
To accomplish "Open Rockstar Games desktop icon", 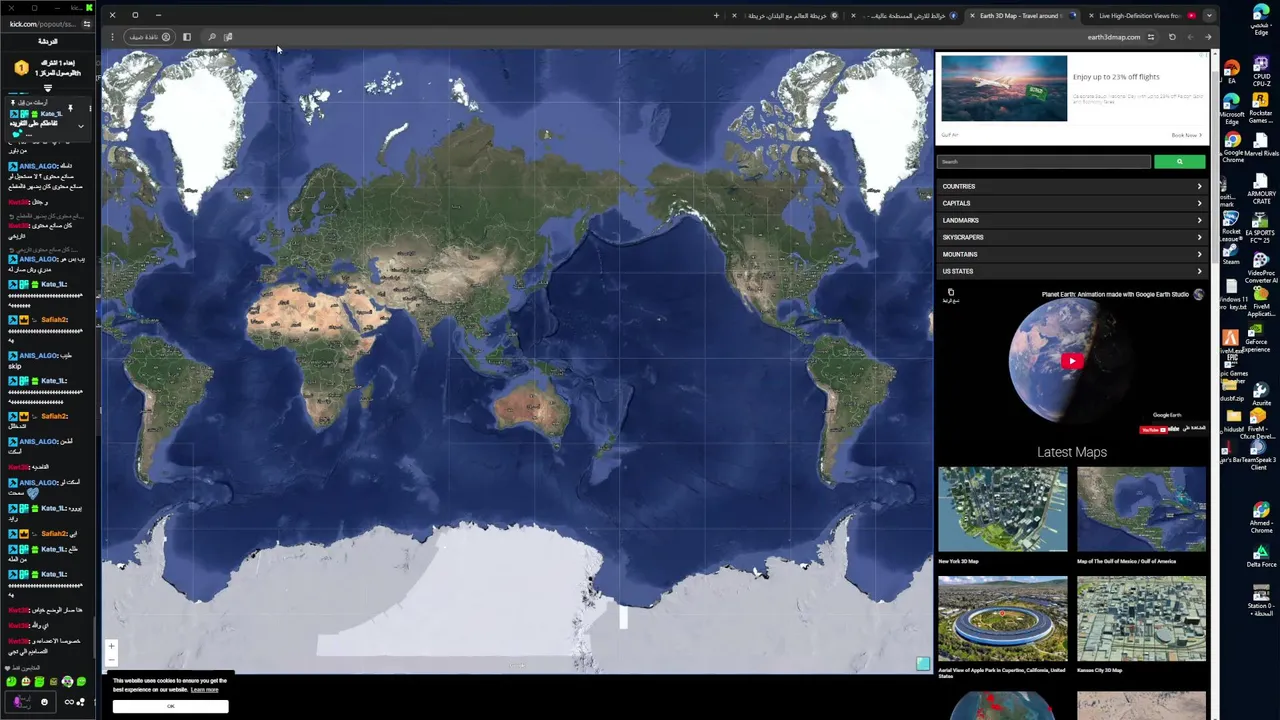I will 1261,108.
